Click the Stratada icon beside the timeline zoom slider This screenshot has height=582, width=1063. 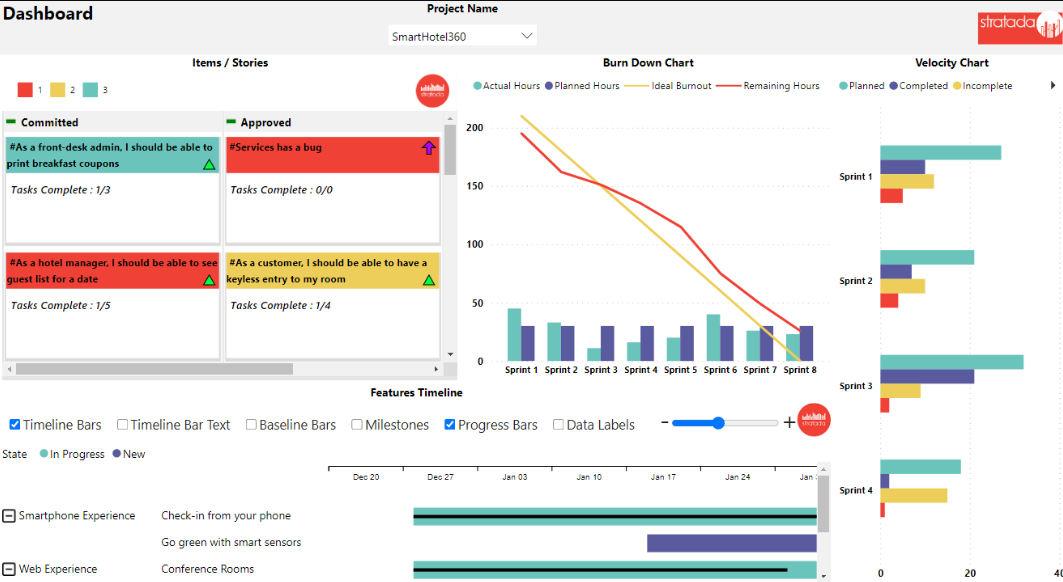(813, 421)
